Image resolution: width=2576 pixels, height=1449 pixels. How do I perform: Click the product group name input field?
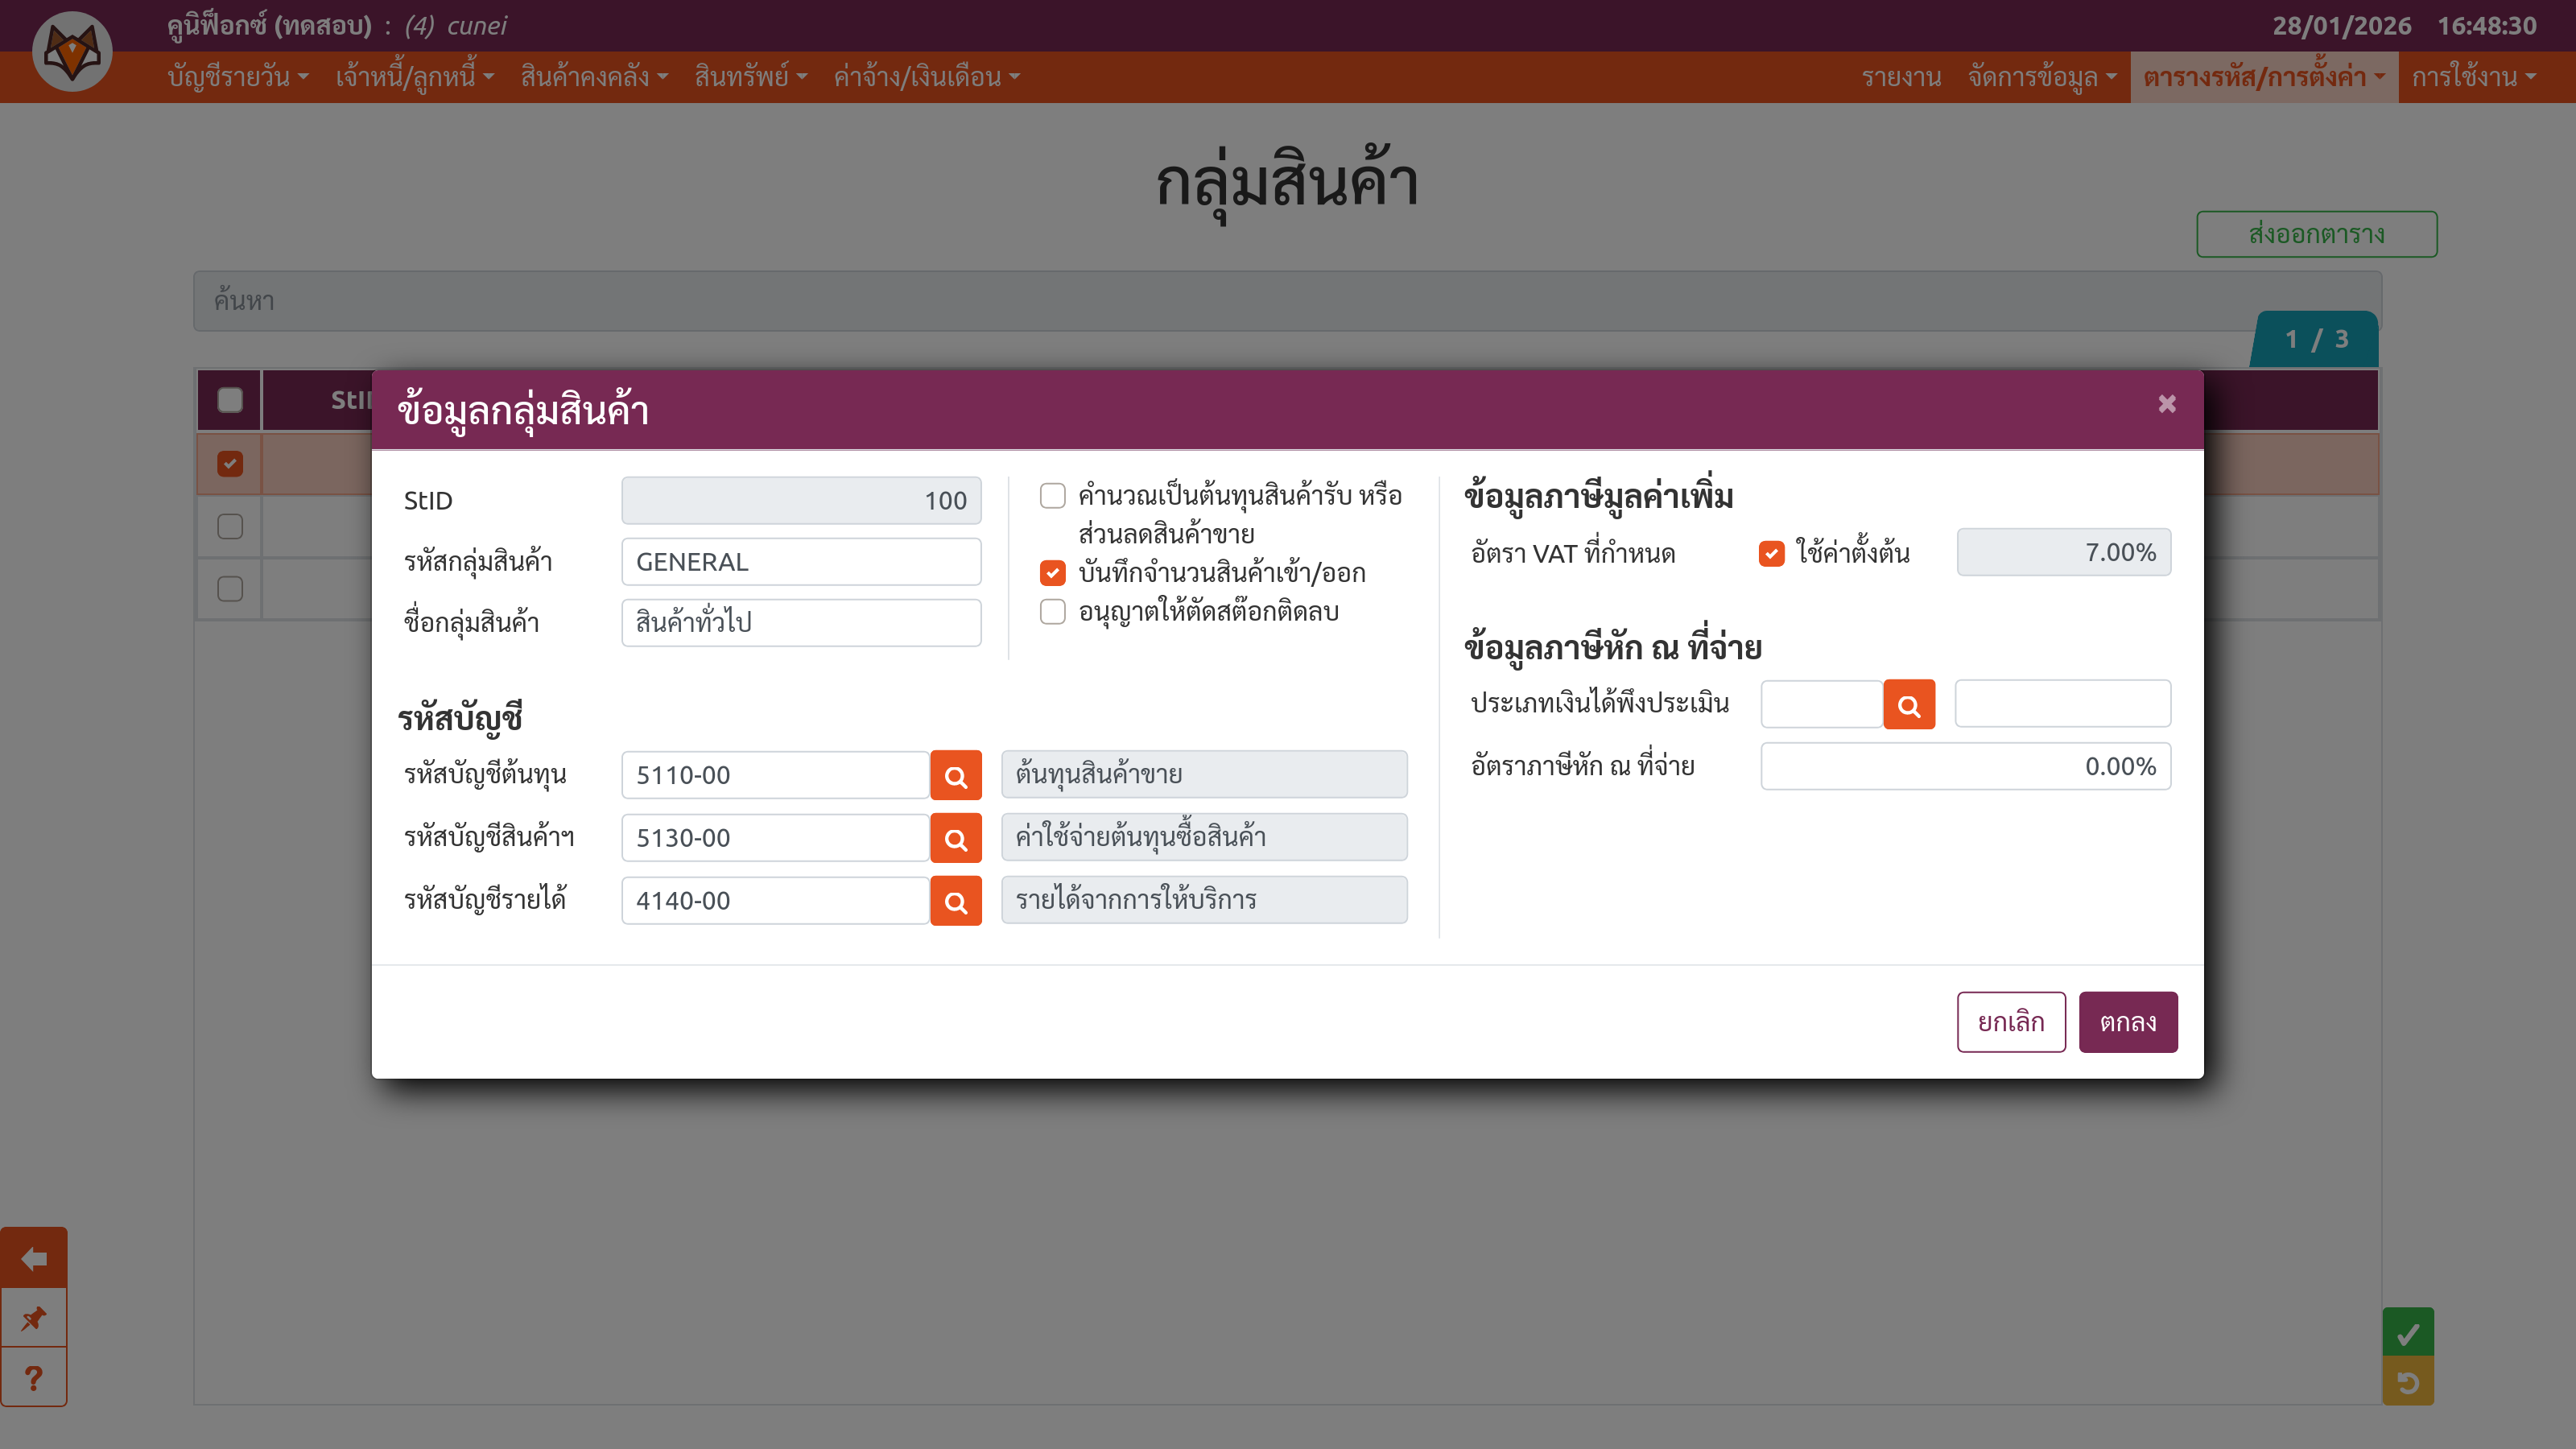pyautogui.click(x=800, y=623)
